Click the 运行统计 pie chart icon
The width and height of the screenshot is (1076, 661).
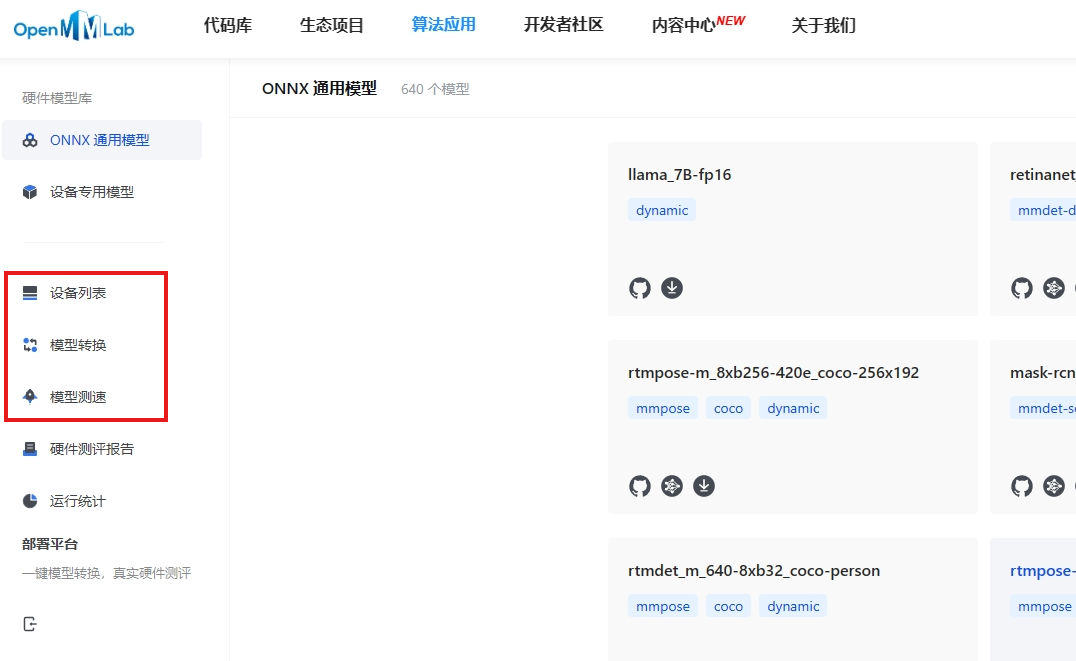click(30, 501)
